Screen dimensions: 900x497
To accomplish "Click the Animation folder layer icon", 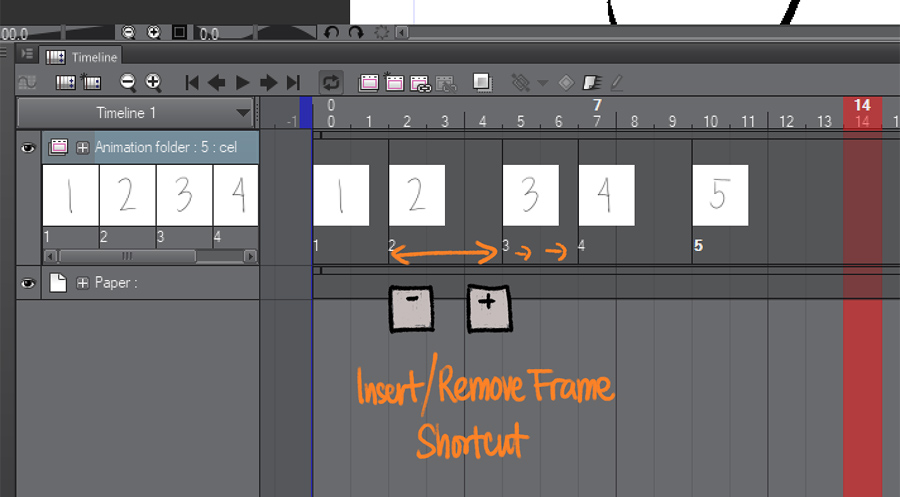I will pos(58,147).
